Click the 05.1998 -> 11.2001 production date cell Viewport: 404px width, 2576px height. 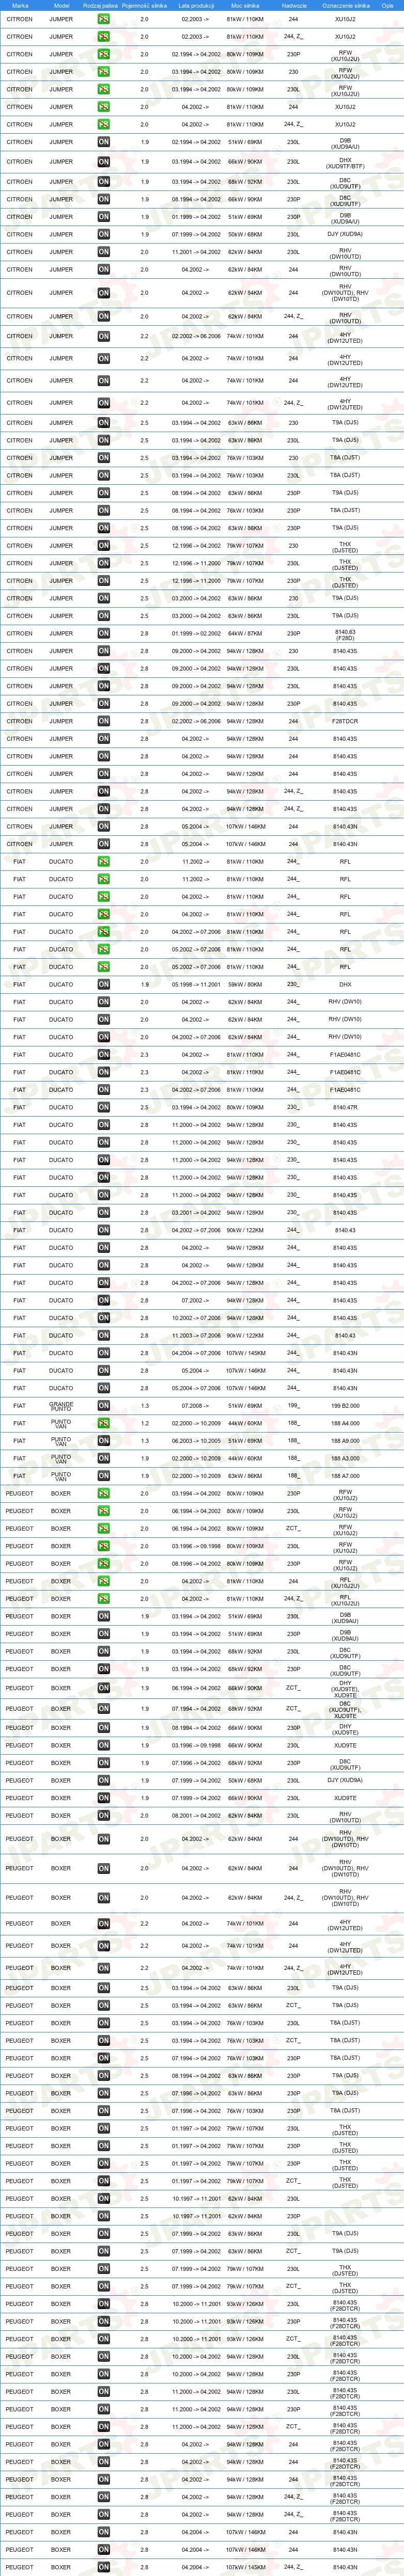196,984
